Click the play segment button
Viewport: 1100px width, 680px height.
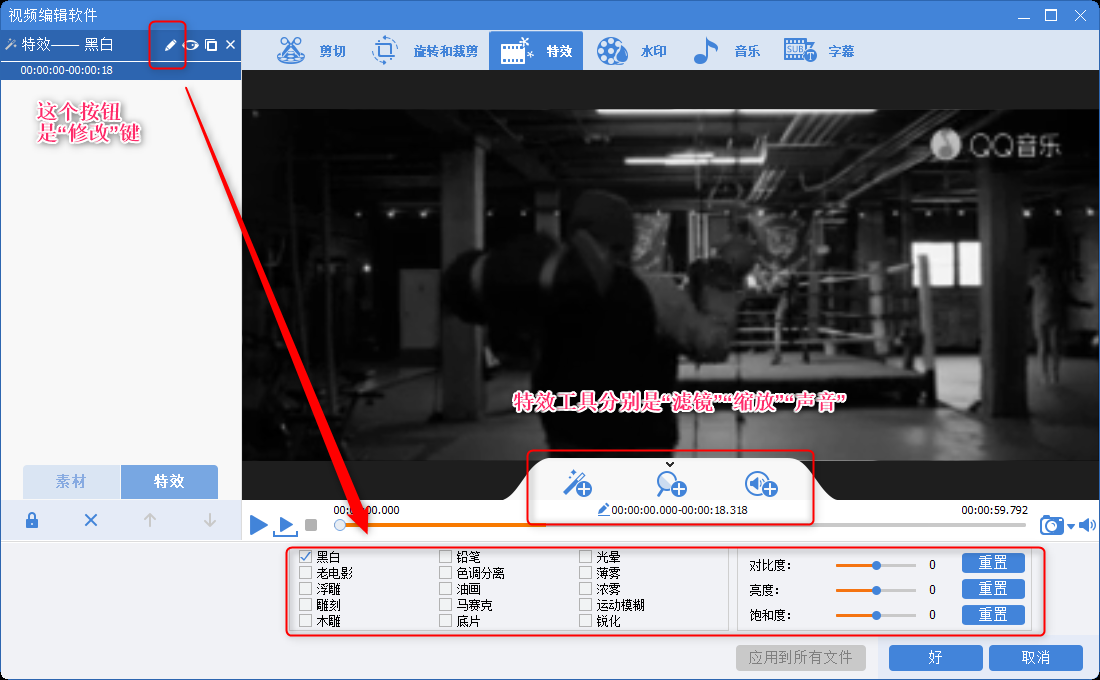pyautogui.click(x=286, y=525)
